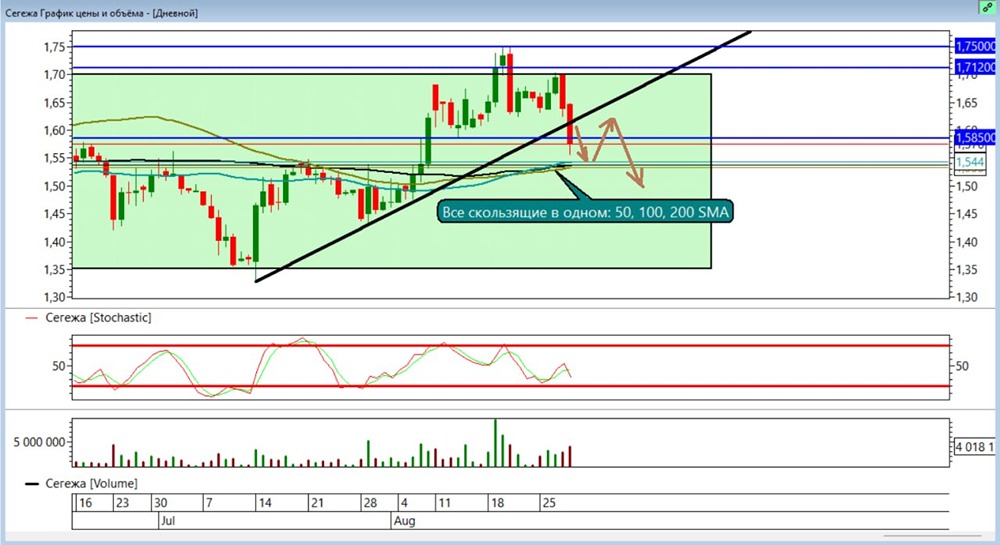Click the '5 000 000' volume axis label
The width and height of the screenshot is (1000, 545).
tap(40, 442)
